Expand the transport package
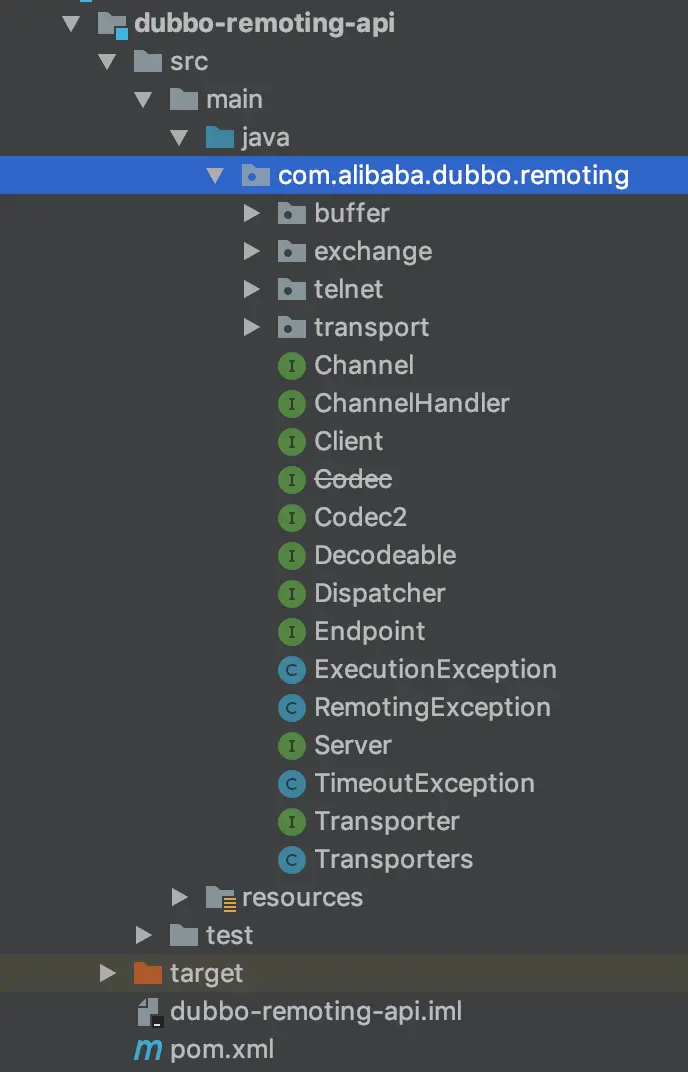This screenshot has height=1072, width=688. (252, 327)
